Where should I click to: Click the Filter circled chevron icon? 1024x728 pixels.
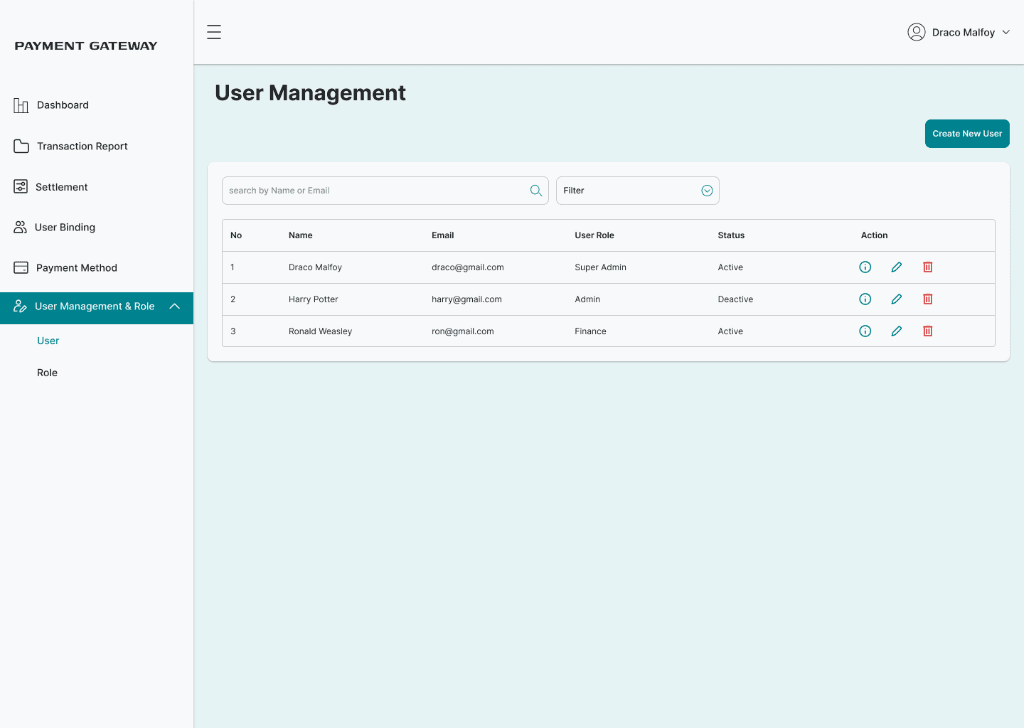pyautogui.click(x=707, y=191)
